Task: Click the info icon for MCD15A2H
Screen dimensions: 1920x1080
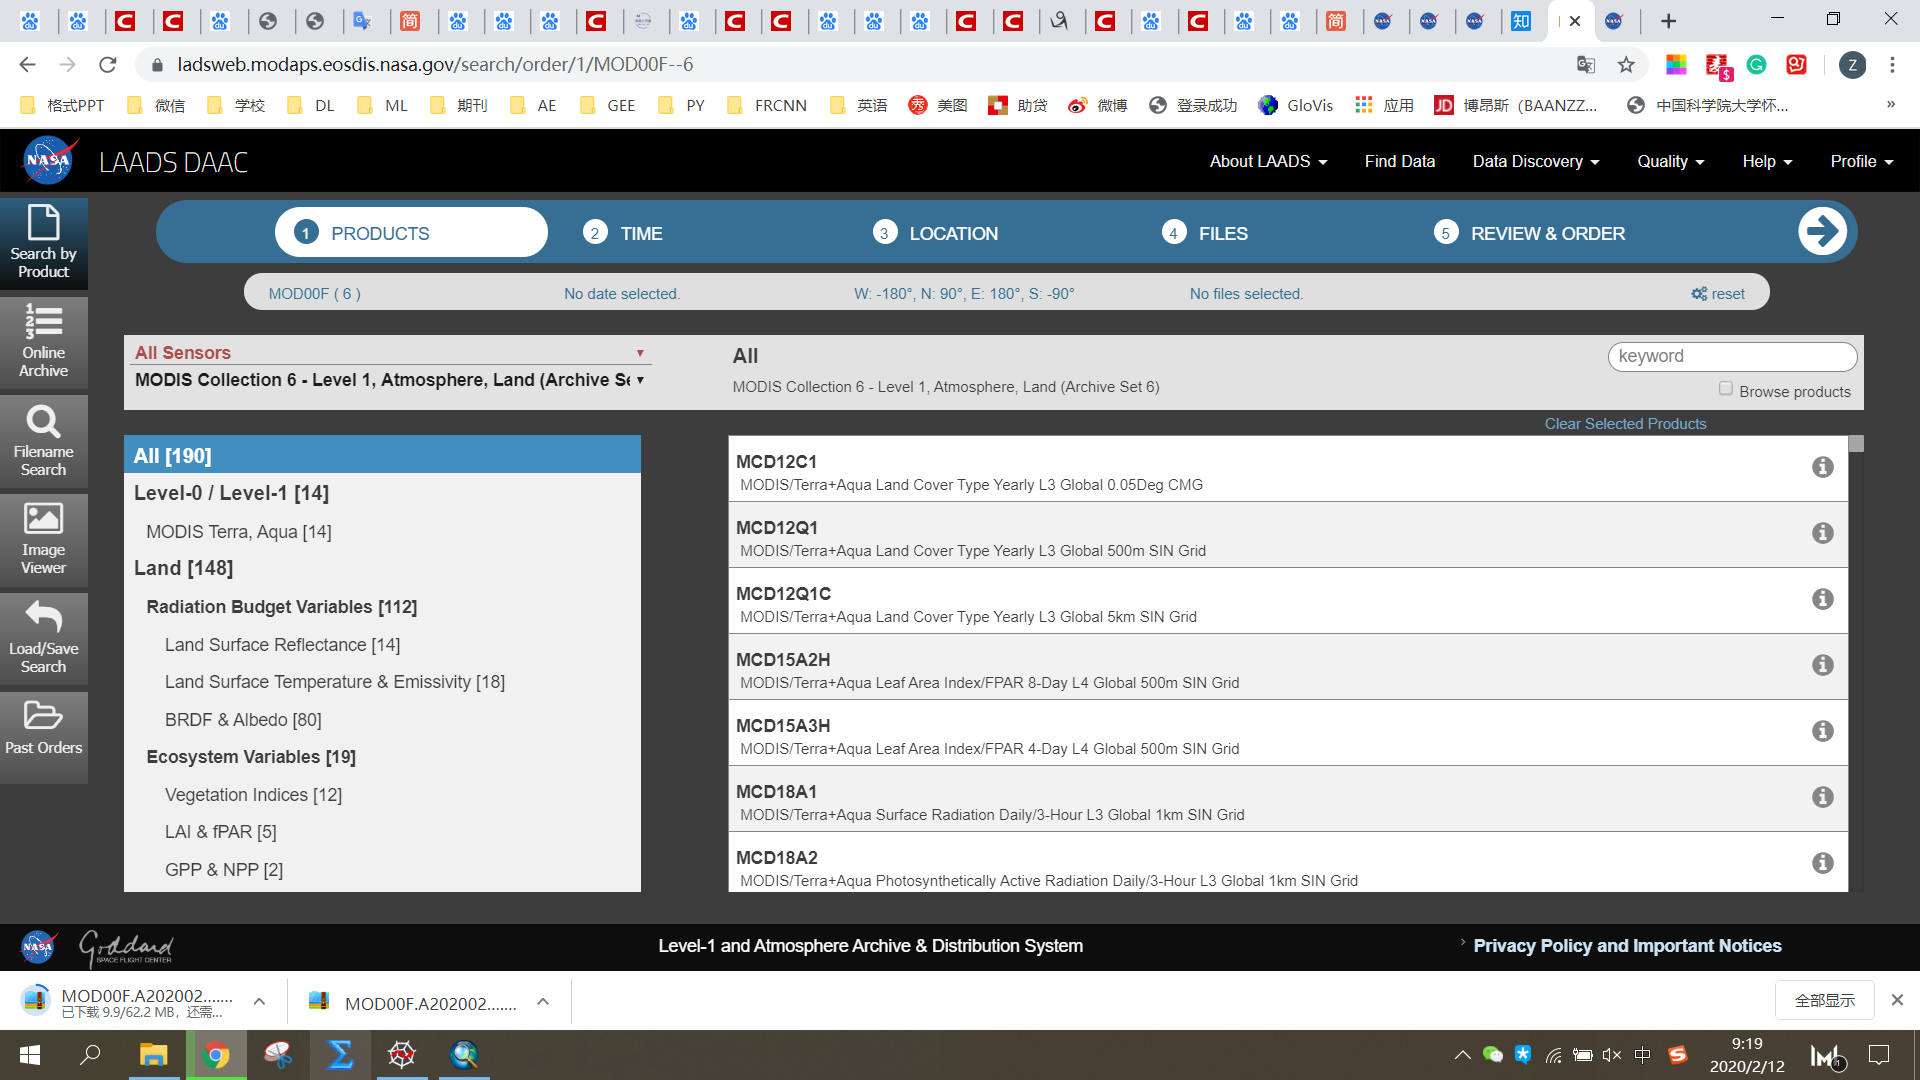Action: [x=1822, y=666]
